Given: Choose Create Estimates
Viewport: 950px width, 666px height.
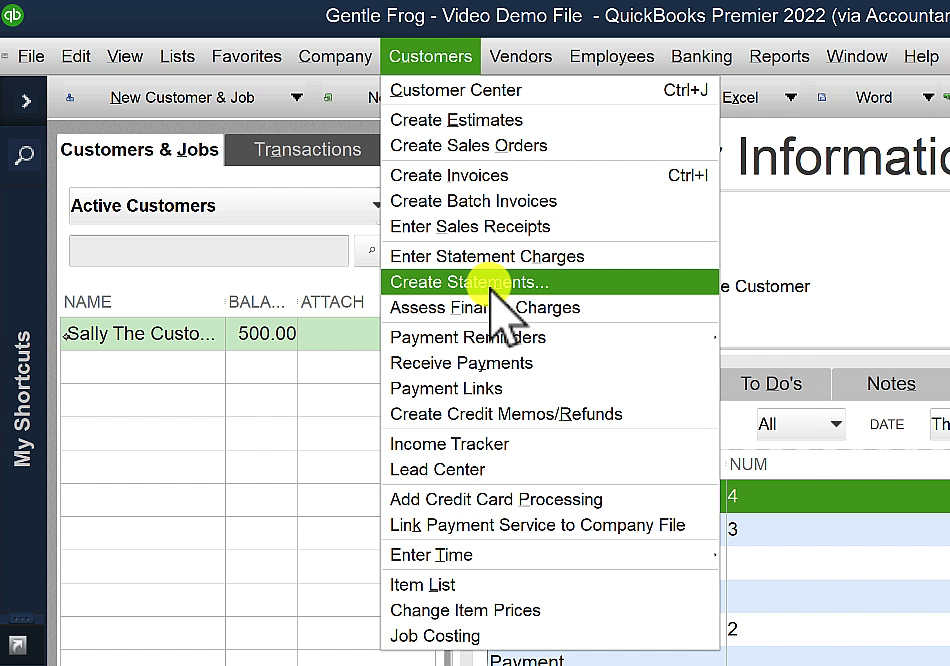Looking at the screenshot, I should (x=550, y=120).
